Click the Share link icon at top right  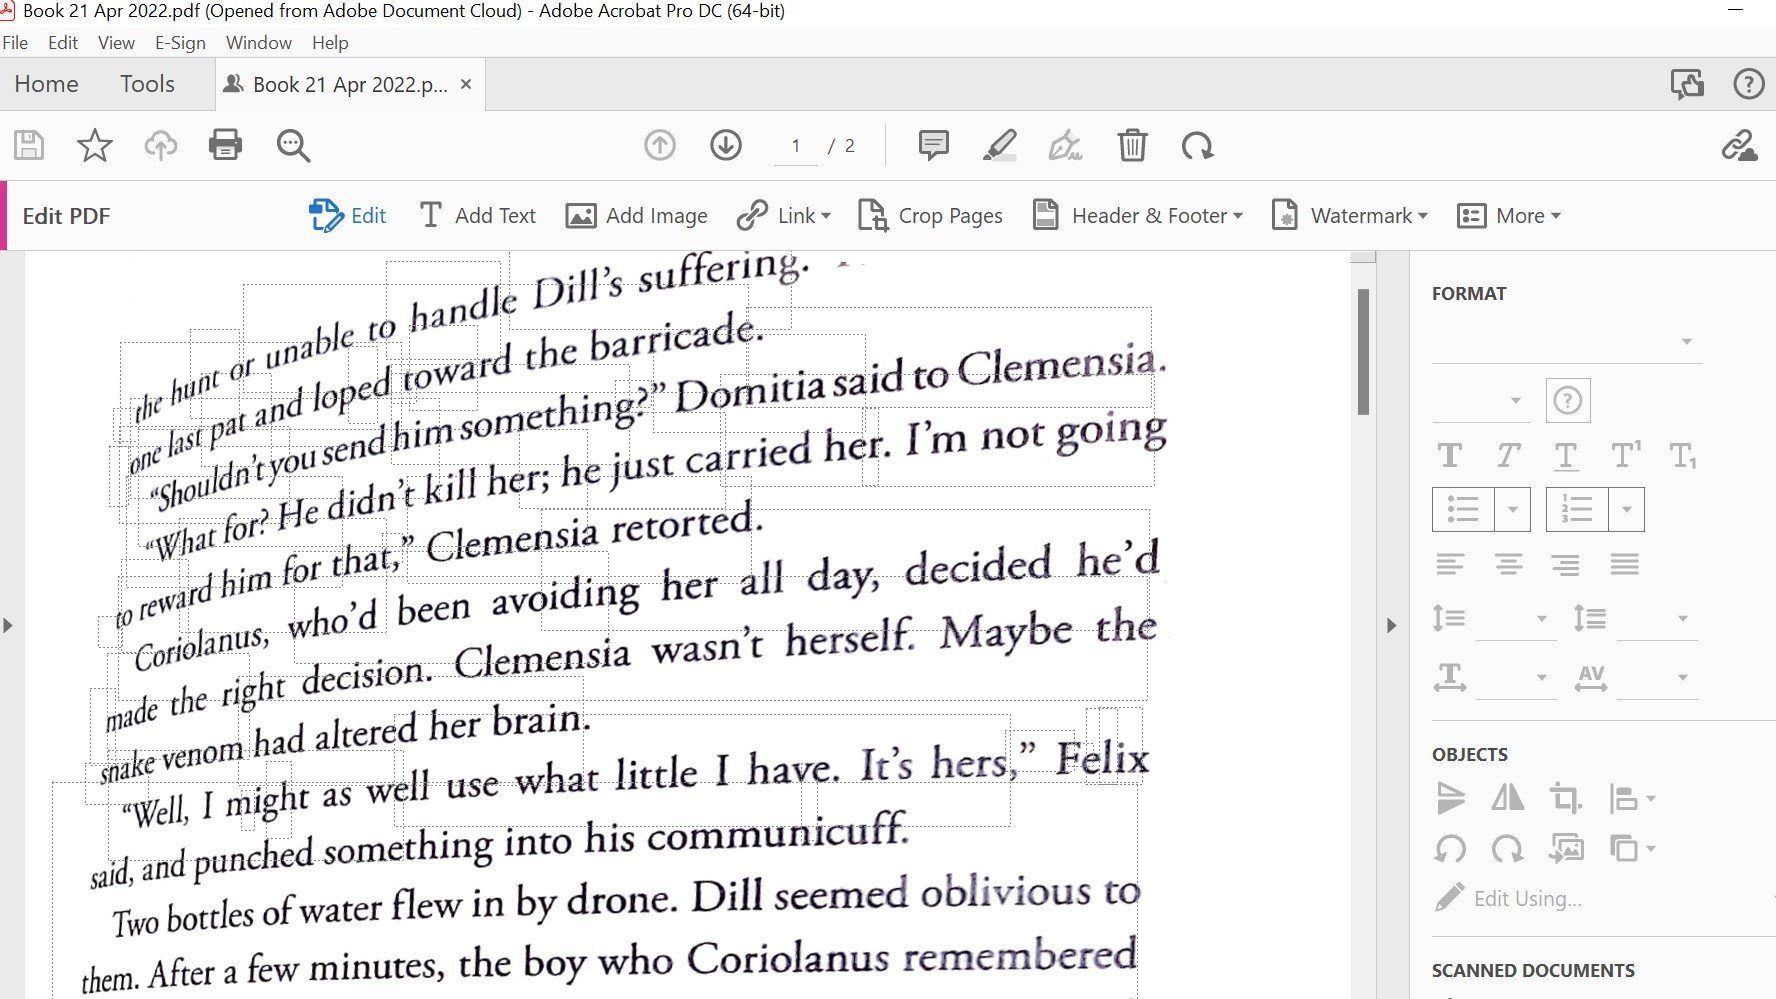1739,146
